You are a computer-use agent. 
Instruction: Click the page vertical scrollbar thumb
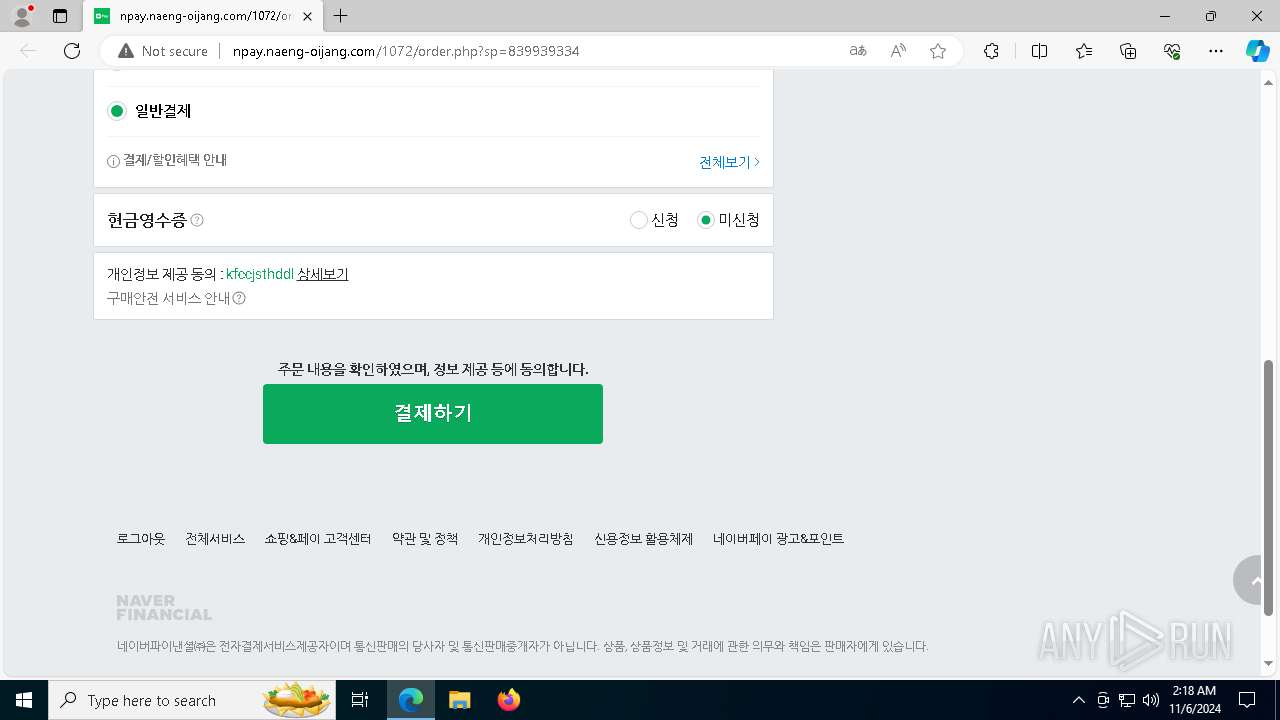pos(1269,487)
